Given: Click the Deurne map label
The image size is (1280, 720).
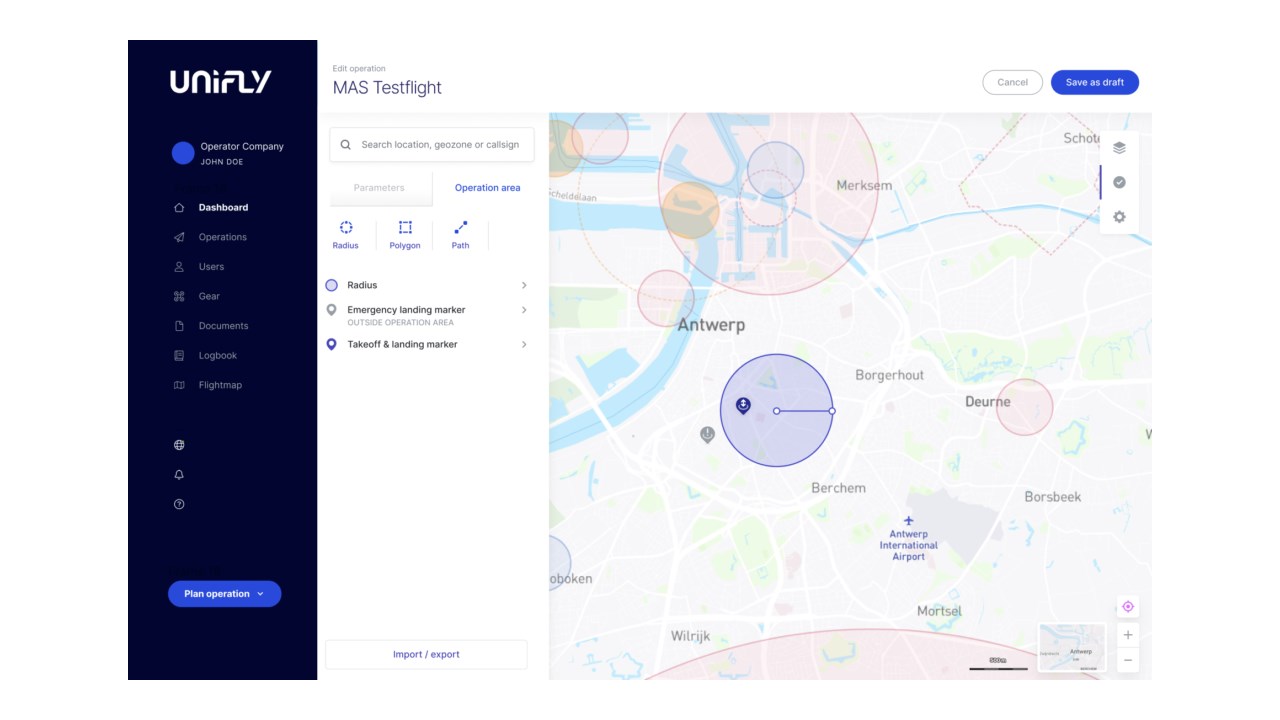Looking at the screenshot, I should pyautogui.click(x=987, y=402).
